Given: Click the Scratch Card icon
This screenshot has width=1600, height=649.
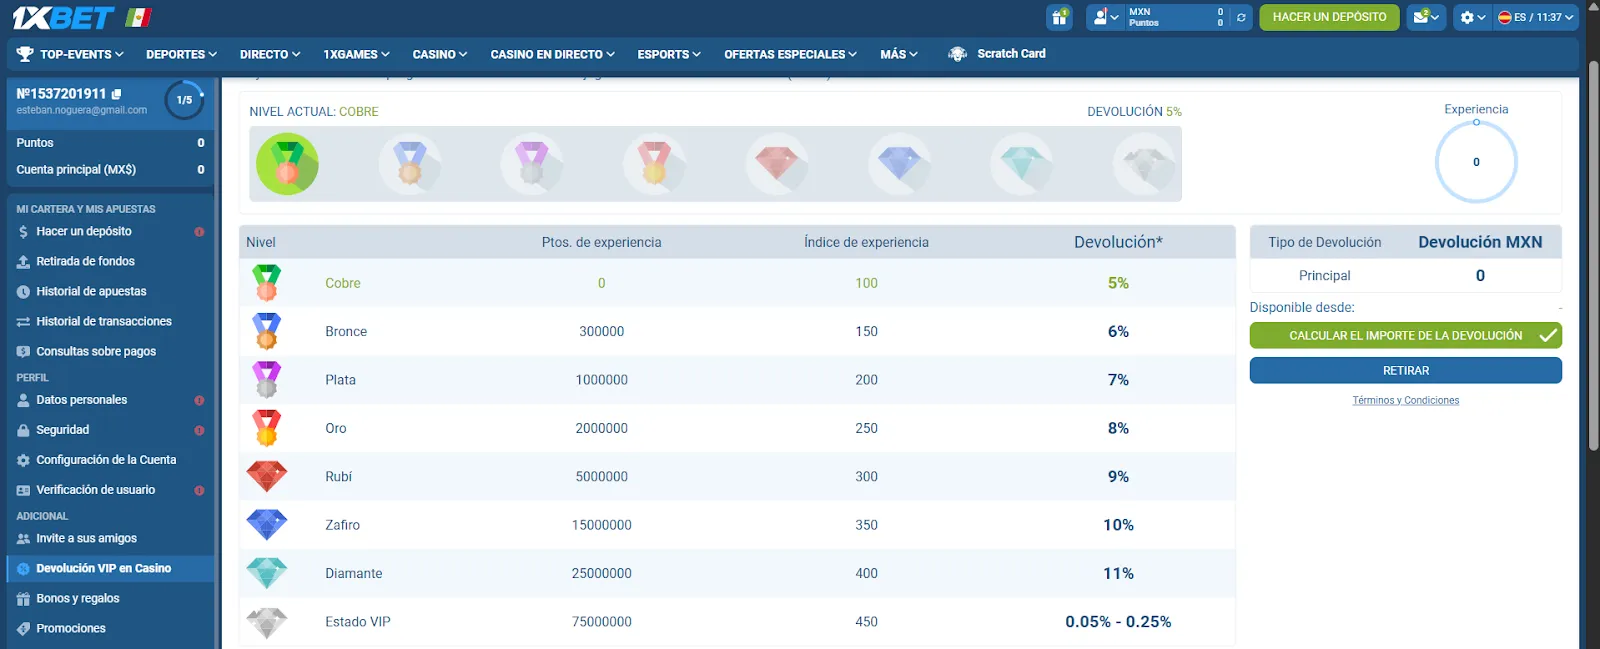Looking at the screenshot, I should coord(957,54).
